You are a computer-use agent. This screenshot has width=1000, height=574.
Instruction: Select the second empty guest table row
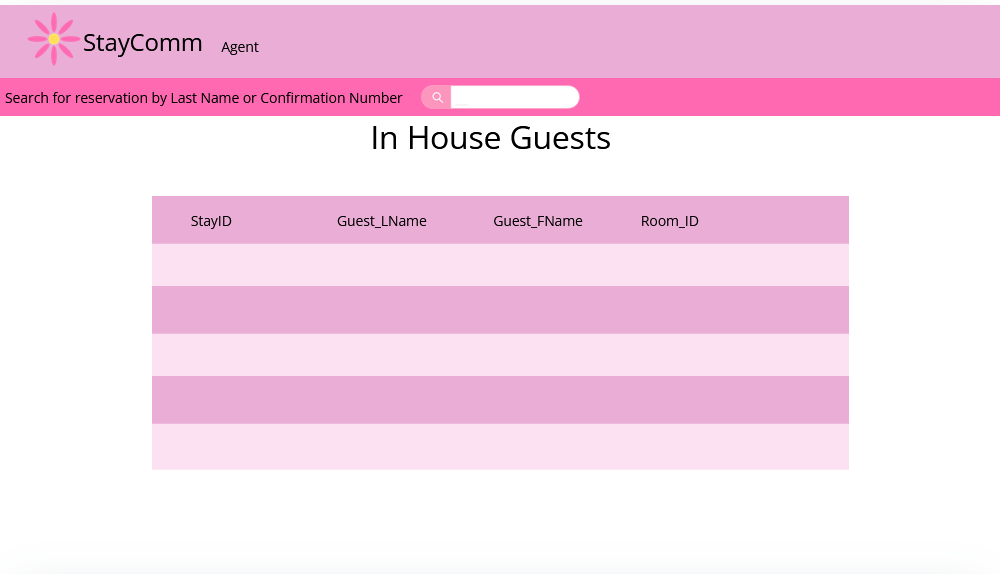(x=500, y=310)
